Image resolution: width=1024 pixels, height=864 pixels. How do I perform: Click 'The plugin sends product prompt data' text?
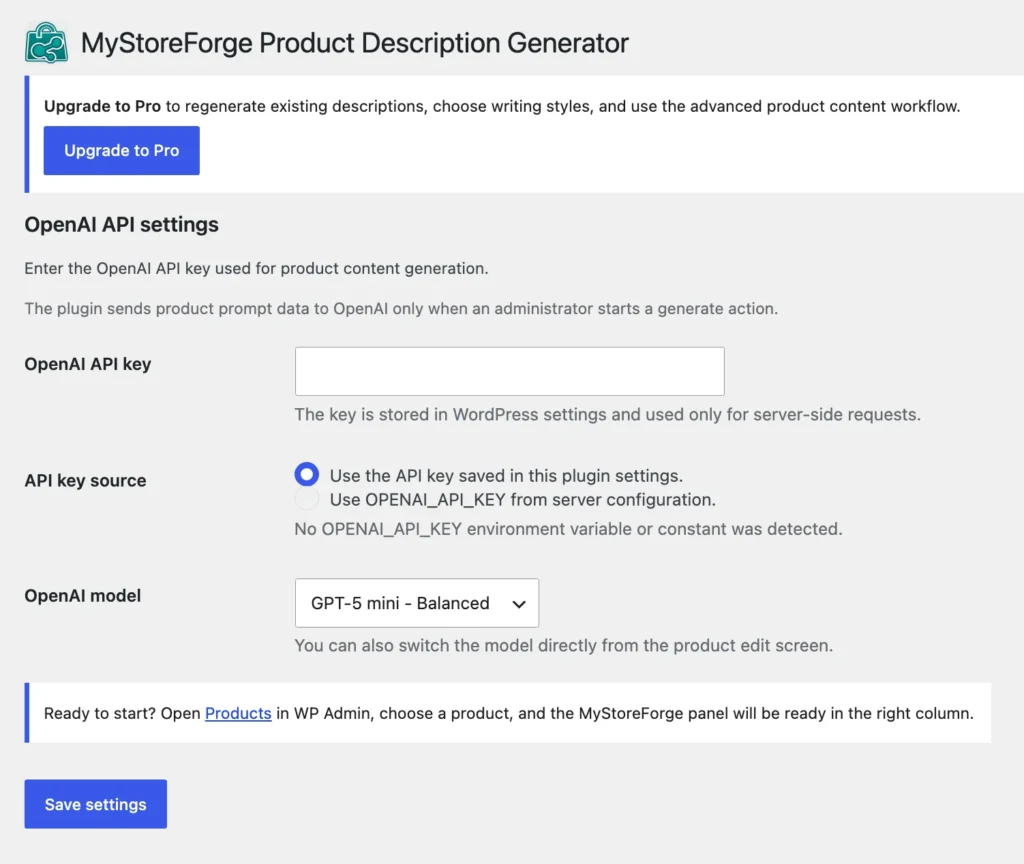pyautogui.click(x=401, y=308)
